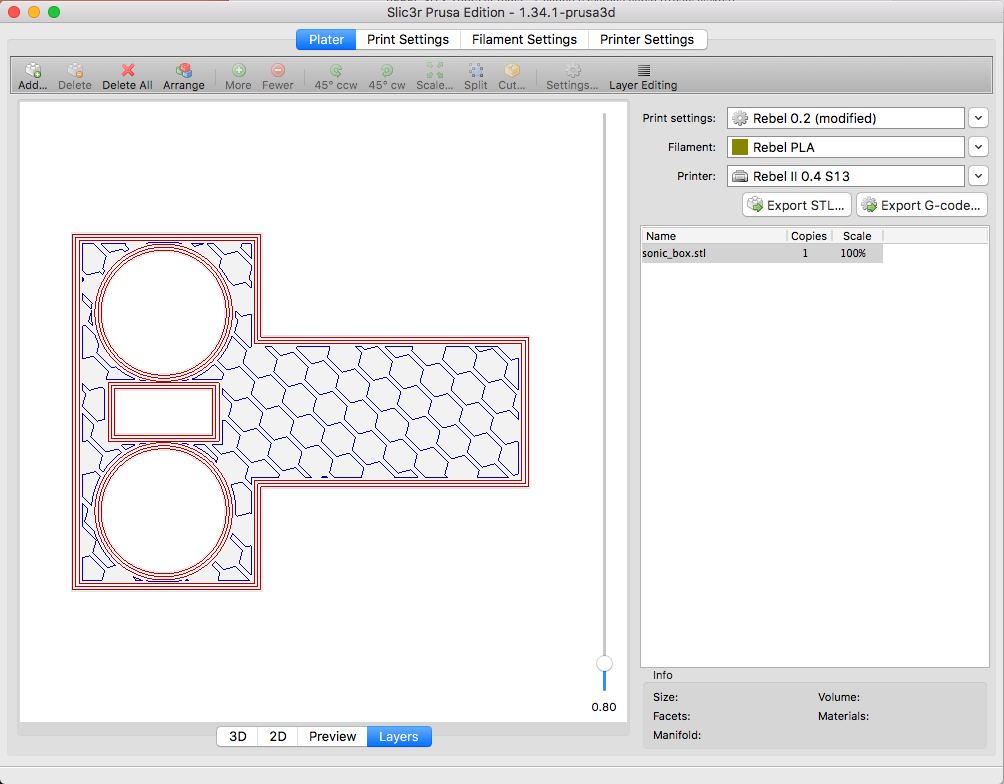Click the Cut tool icon
This screenshot has height=784, width=1004.
(x=511, y=71)
